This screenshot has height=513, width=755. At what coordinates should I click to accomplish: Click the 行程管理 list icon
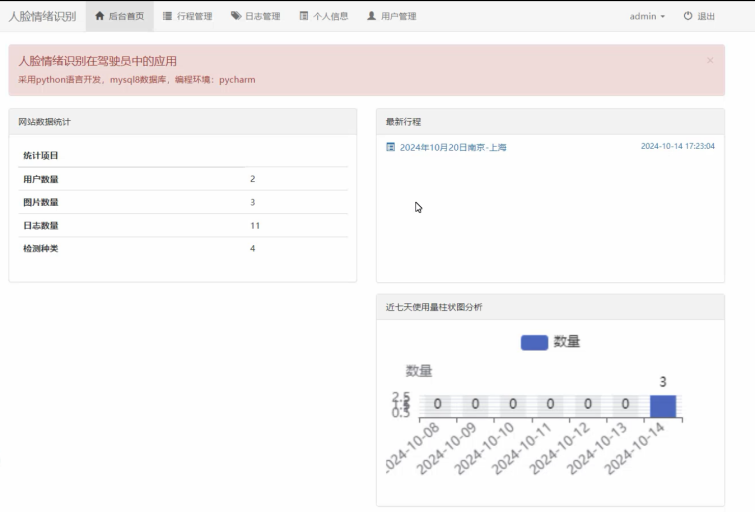(x=167, y=16)
